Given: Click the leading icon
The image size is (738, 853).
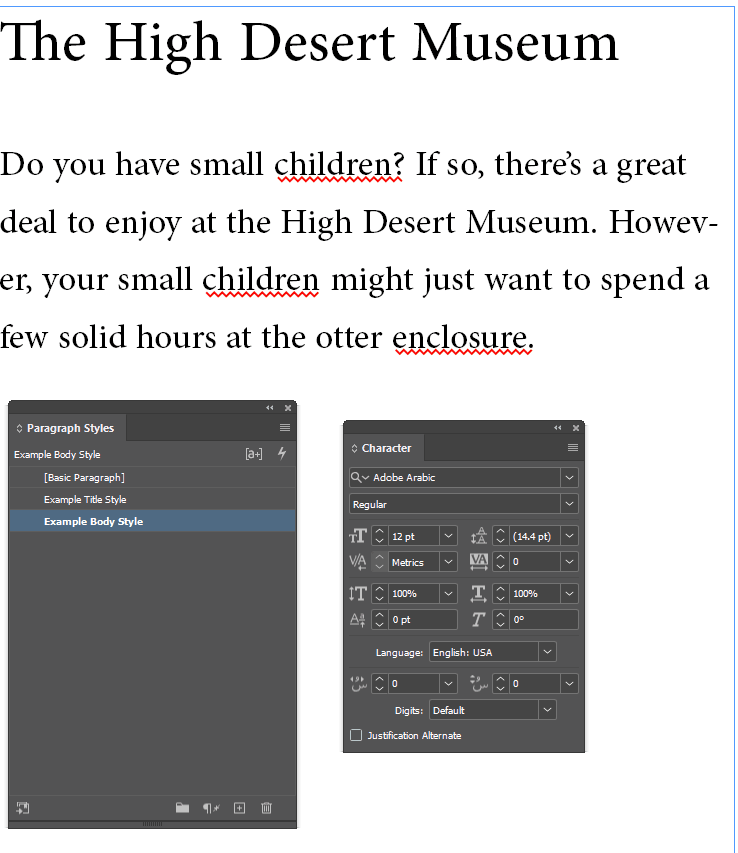Looking at the screenshot, I should [479, 536].
